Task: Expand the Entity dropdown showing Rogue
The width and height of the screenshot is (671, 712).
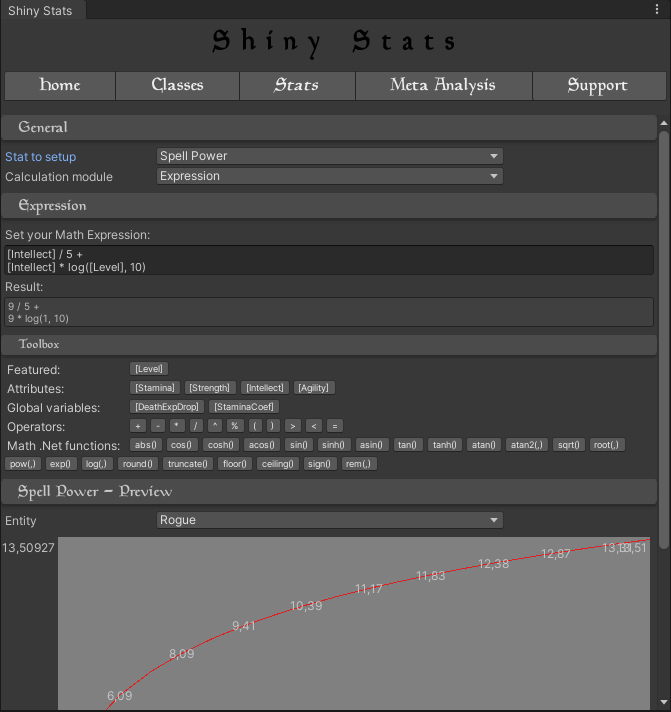Action: [330, 520]
